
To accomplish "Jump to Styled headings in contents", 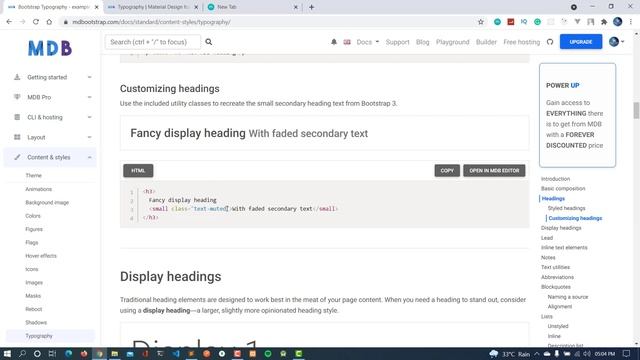I will click(566, 208).
